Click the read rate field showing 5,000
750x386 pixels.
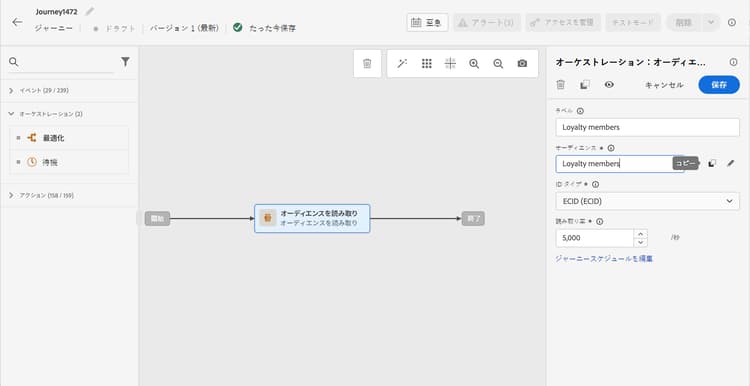(595, 238)
